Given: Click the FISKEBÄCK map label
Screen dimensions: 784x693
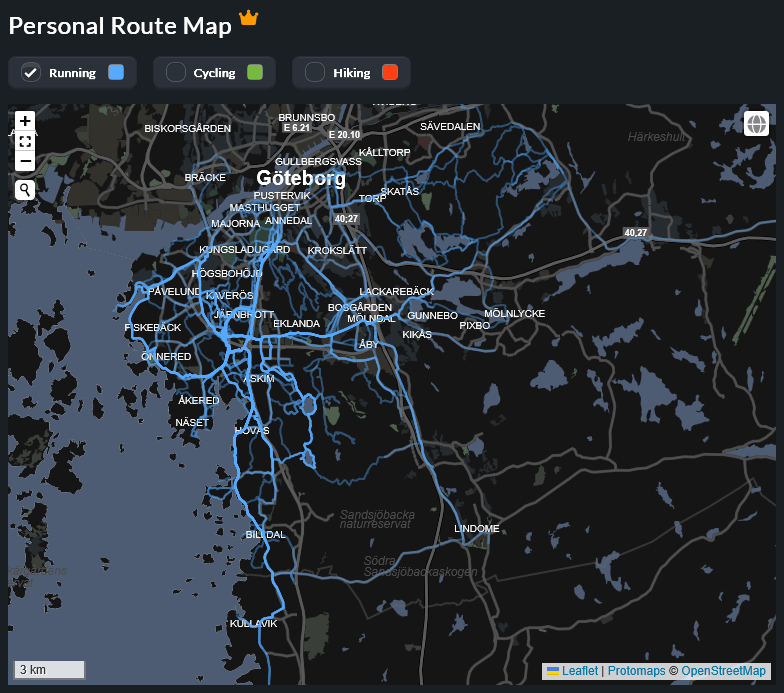Looking at the screenshot, I should [x=152, y=328].
